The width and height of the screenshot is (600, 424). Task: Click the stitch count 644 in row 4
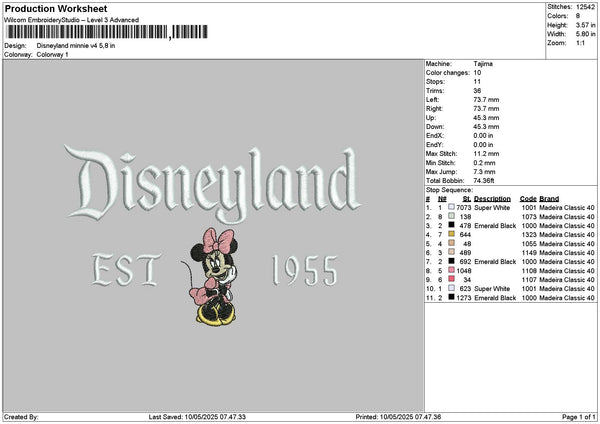pyautogui.click(x=465, y=235)
